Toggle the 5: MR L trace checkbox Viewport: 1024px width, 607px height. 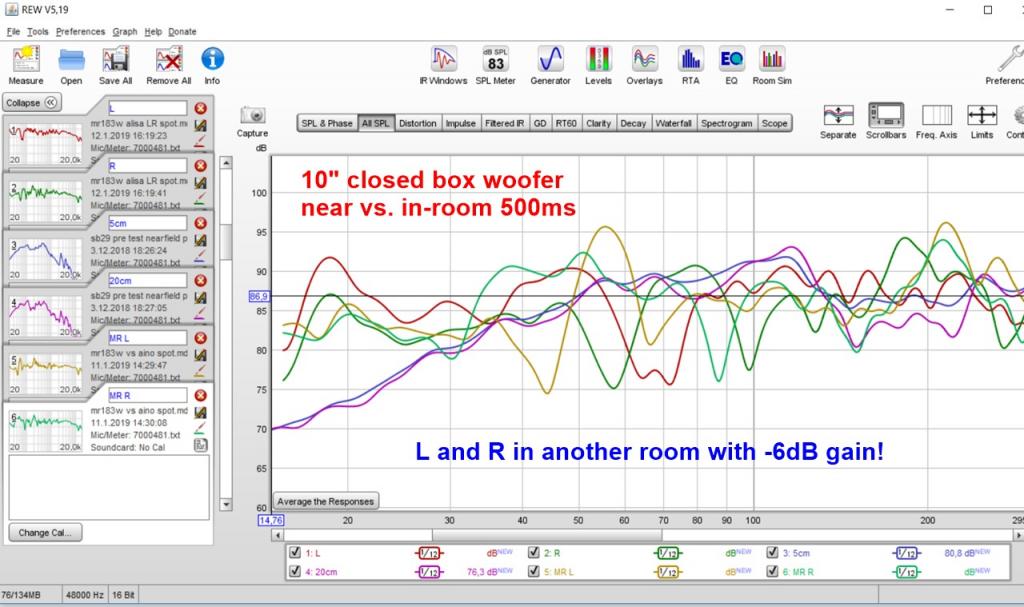[x=534, y=572]
